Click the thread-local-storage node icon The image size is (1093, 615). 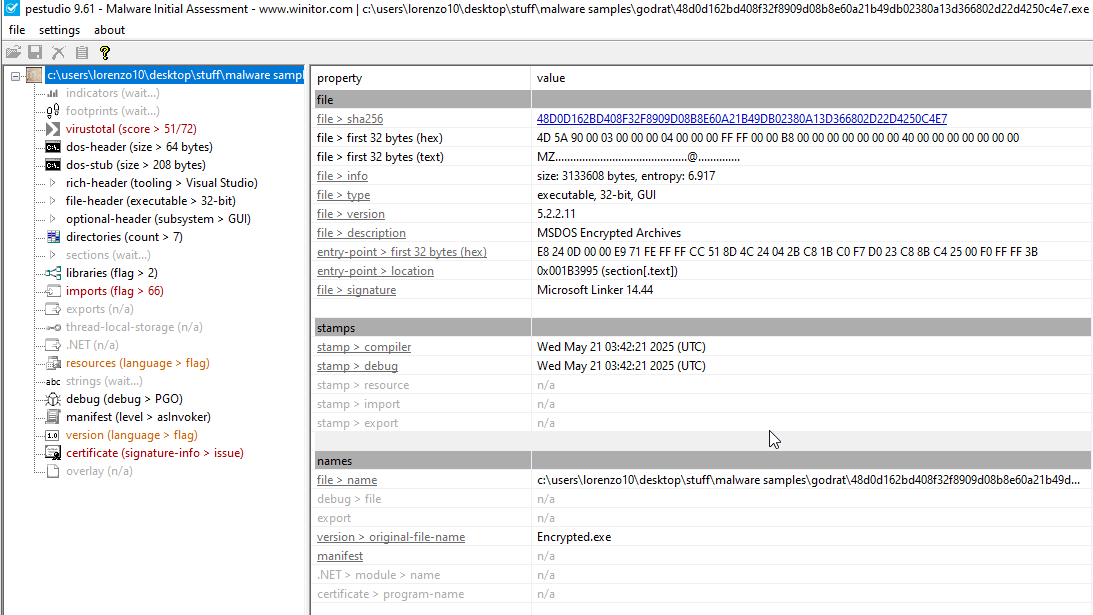[x=53, y=327]
